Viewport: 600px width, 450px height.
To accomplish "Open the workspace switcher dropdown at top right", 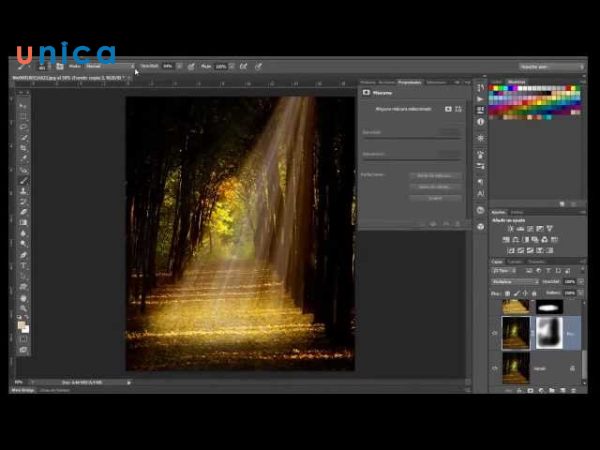I will pyautogui.click(x=551, y=66).
